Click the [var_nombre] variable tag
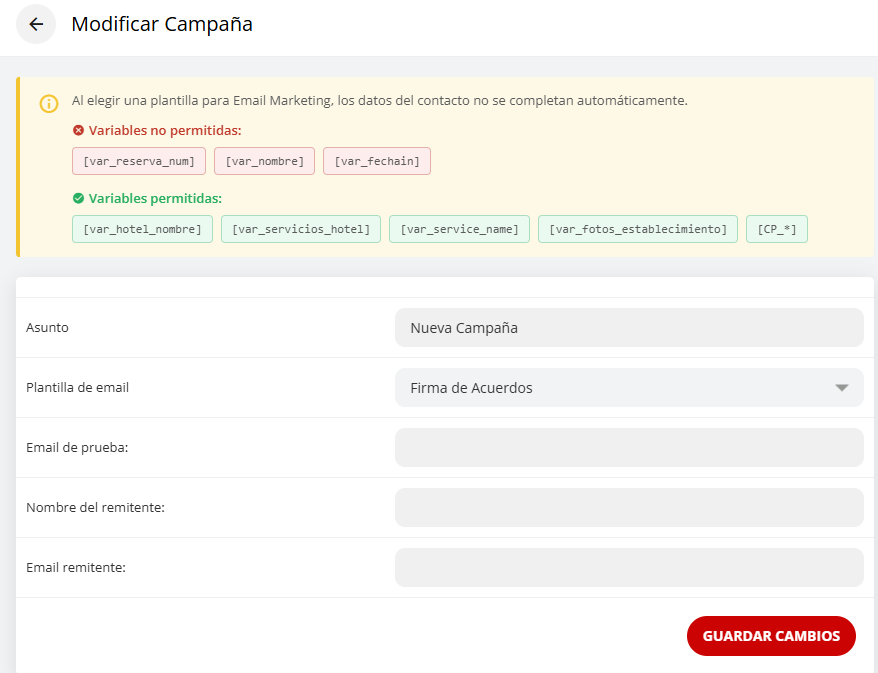This screenshot has height=673, width=878. pos(265,161)
